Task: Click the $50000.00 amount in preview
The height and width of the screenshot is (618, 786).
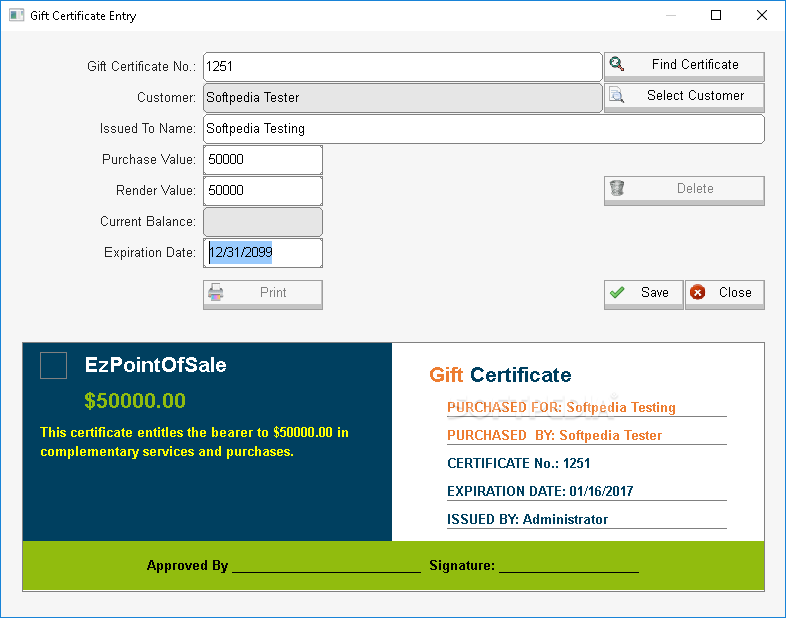Action: (x=135, y=400)
